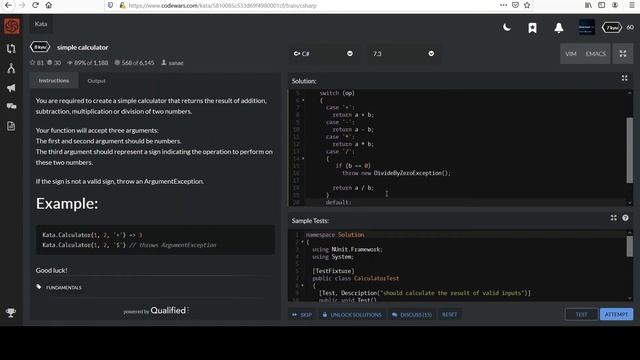640x360 pixels.
Task: Reload the browser page
Action: pyautogui.click(x=36, y=5)
